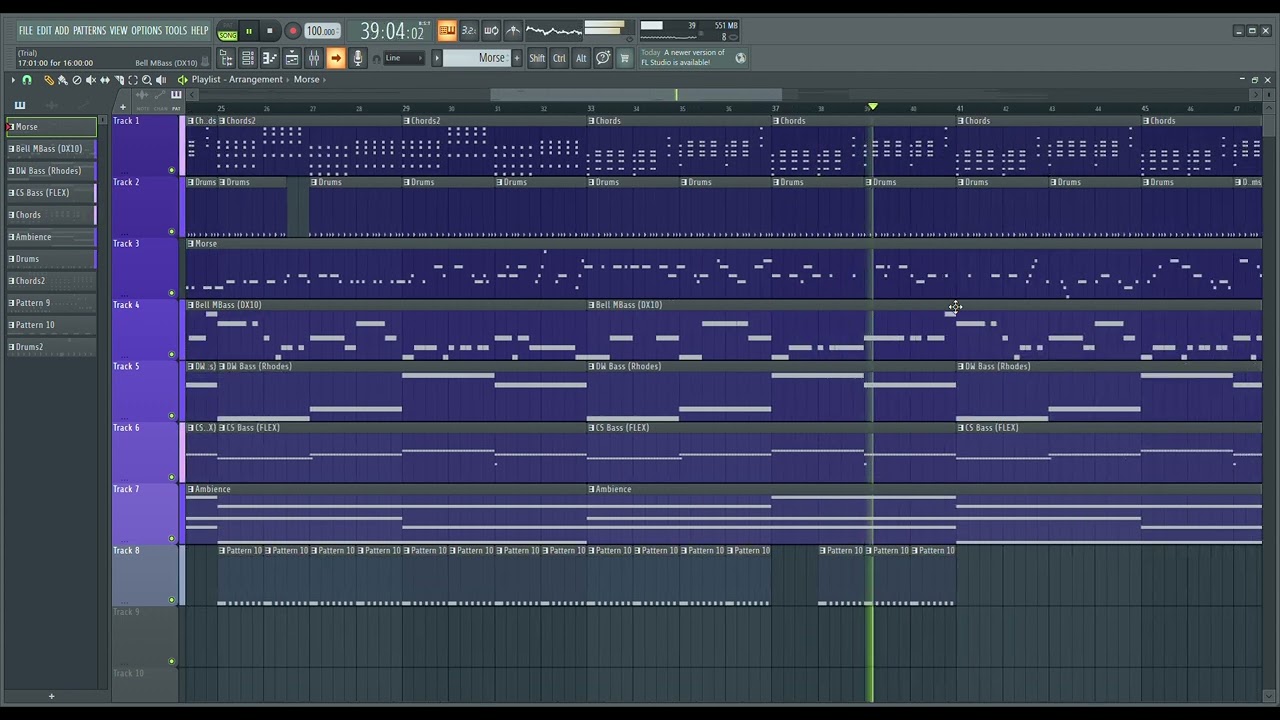Arm recording with the red record button
This screenshot has width=1280, height=720.
click(293, 31)
